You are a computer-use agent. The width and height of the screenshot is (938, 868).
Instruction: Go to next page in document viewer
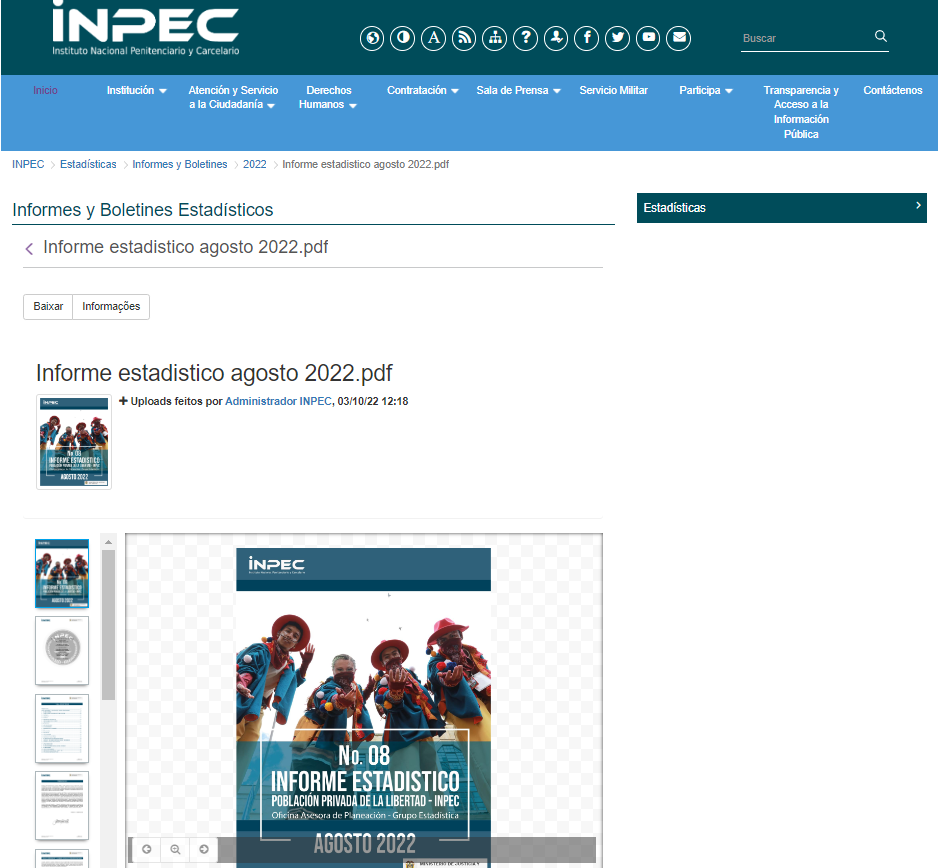point(203,849)
